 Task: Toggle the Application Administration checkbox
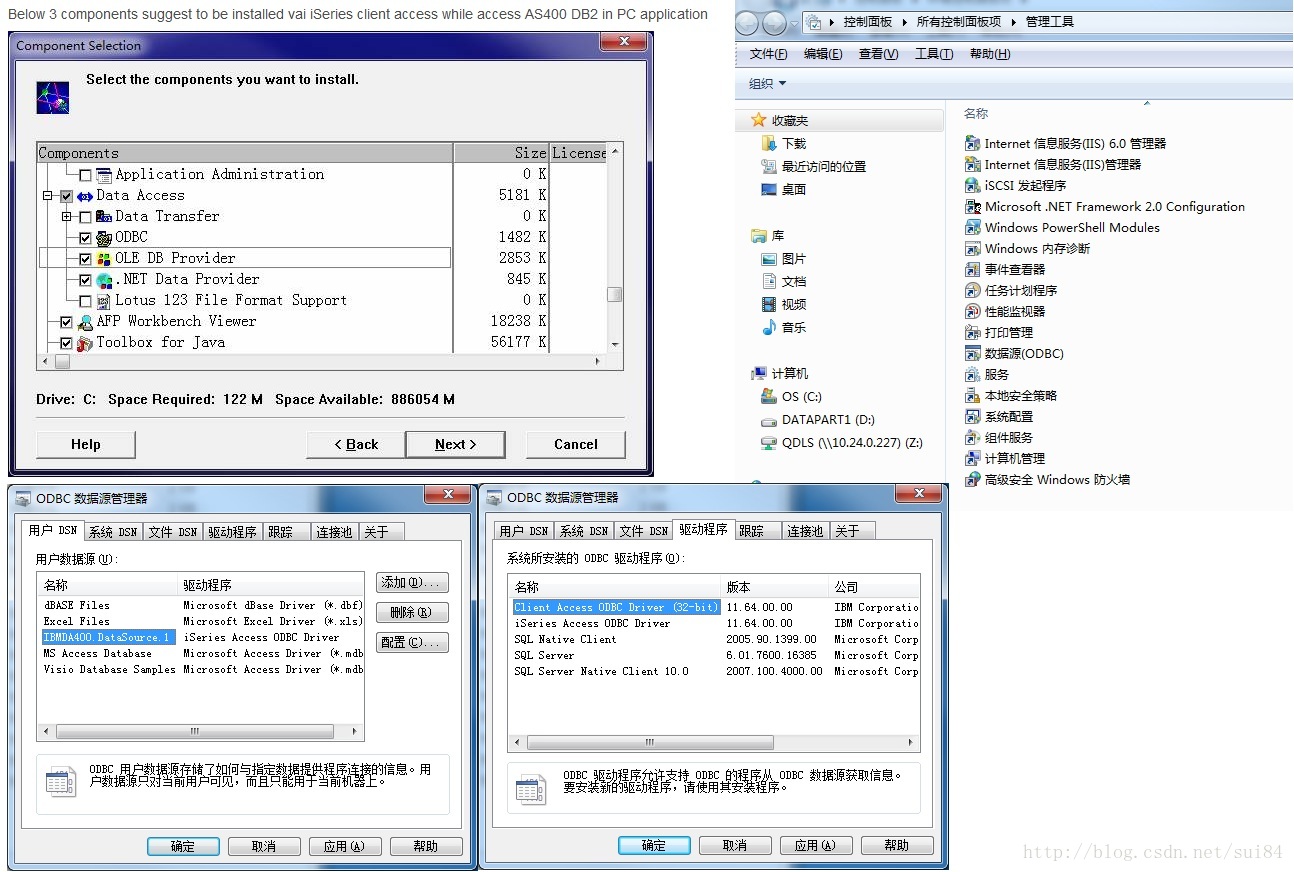85,175
